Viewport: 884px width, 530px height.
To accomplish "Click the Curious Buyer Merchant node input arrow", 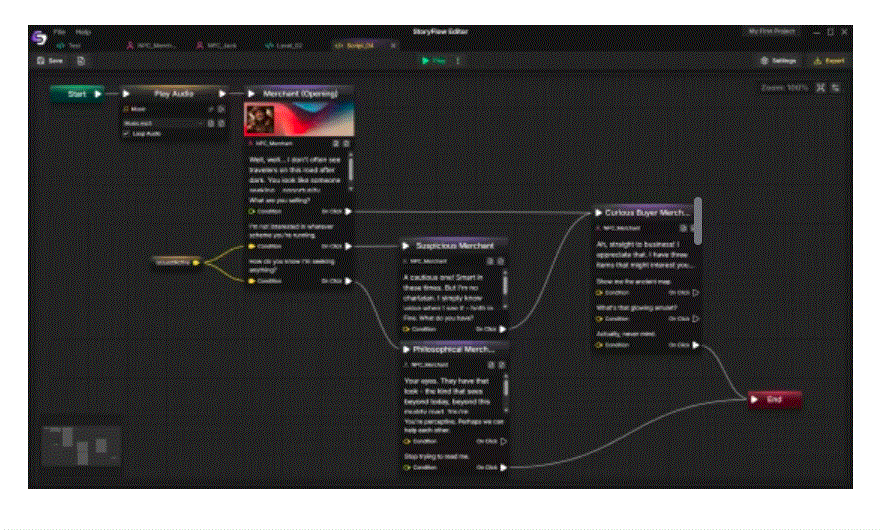I will (598, 213).
